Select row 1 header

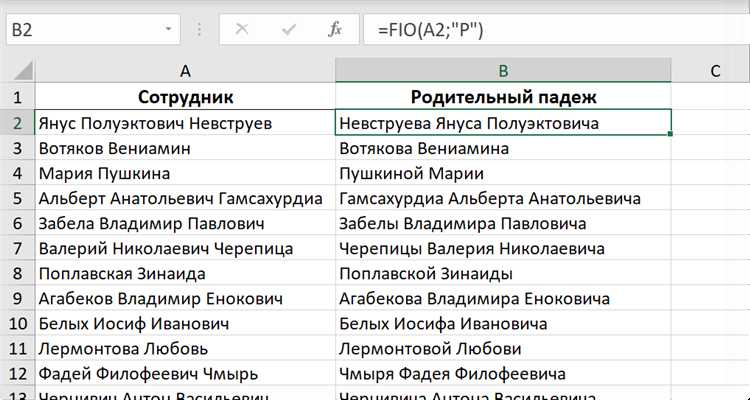coord(17,97)
